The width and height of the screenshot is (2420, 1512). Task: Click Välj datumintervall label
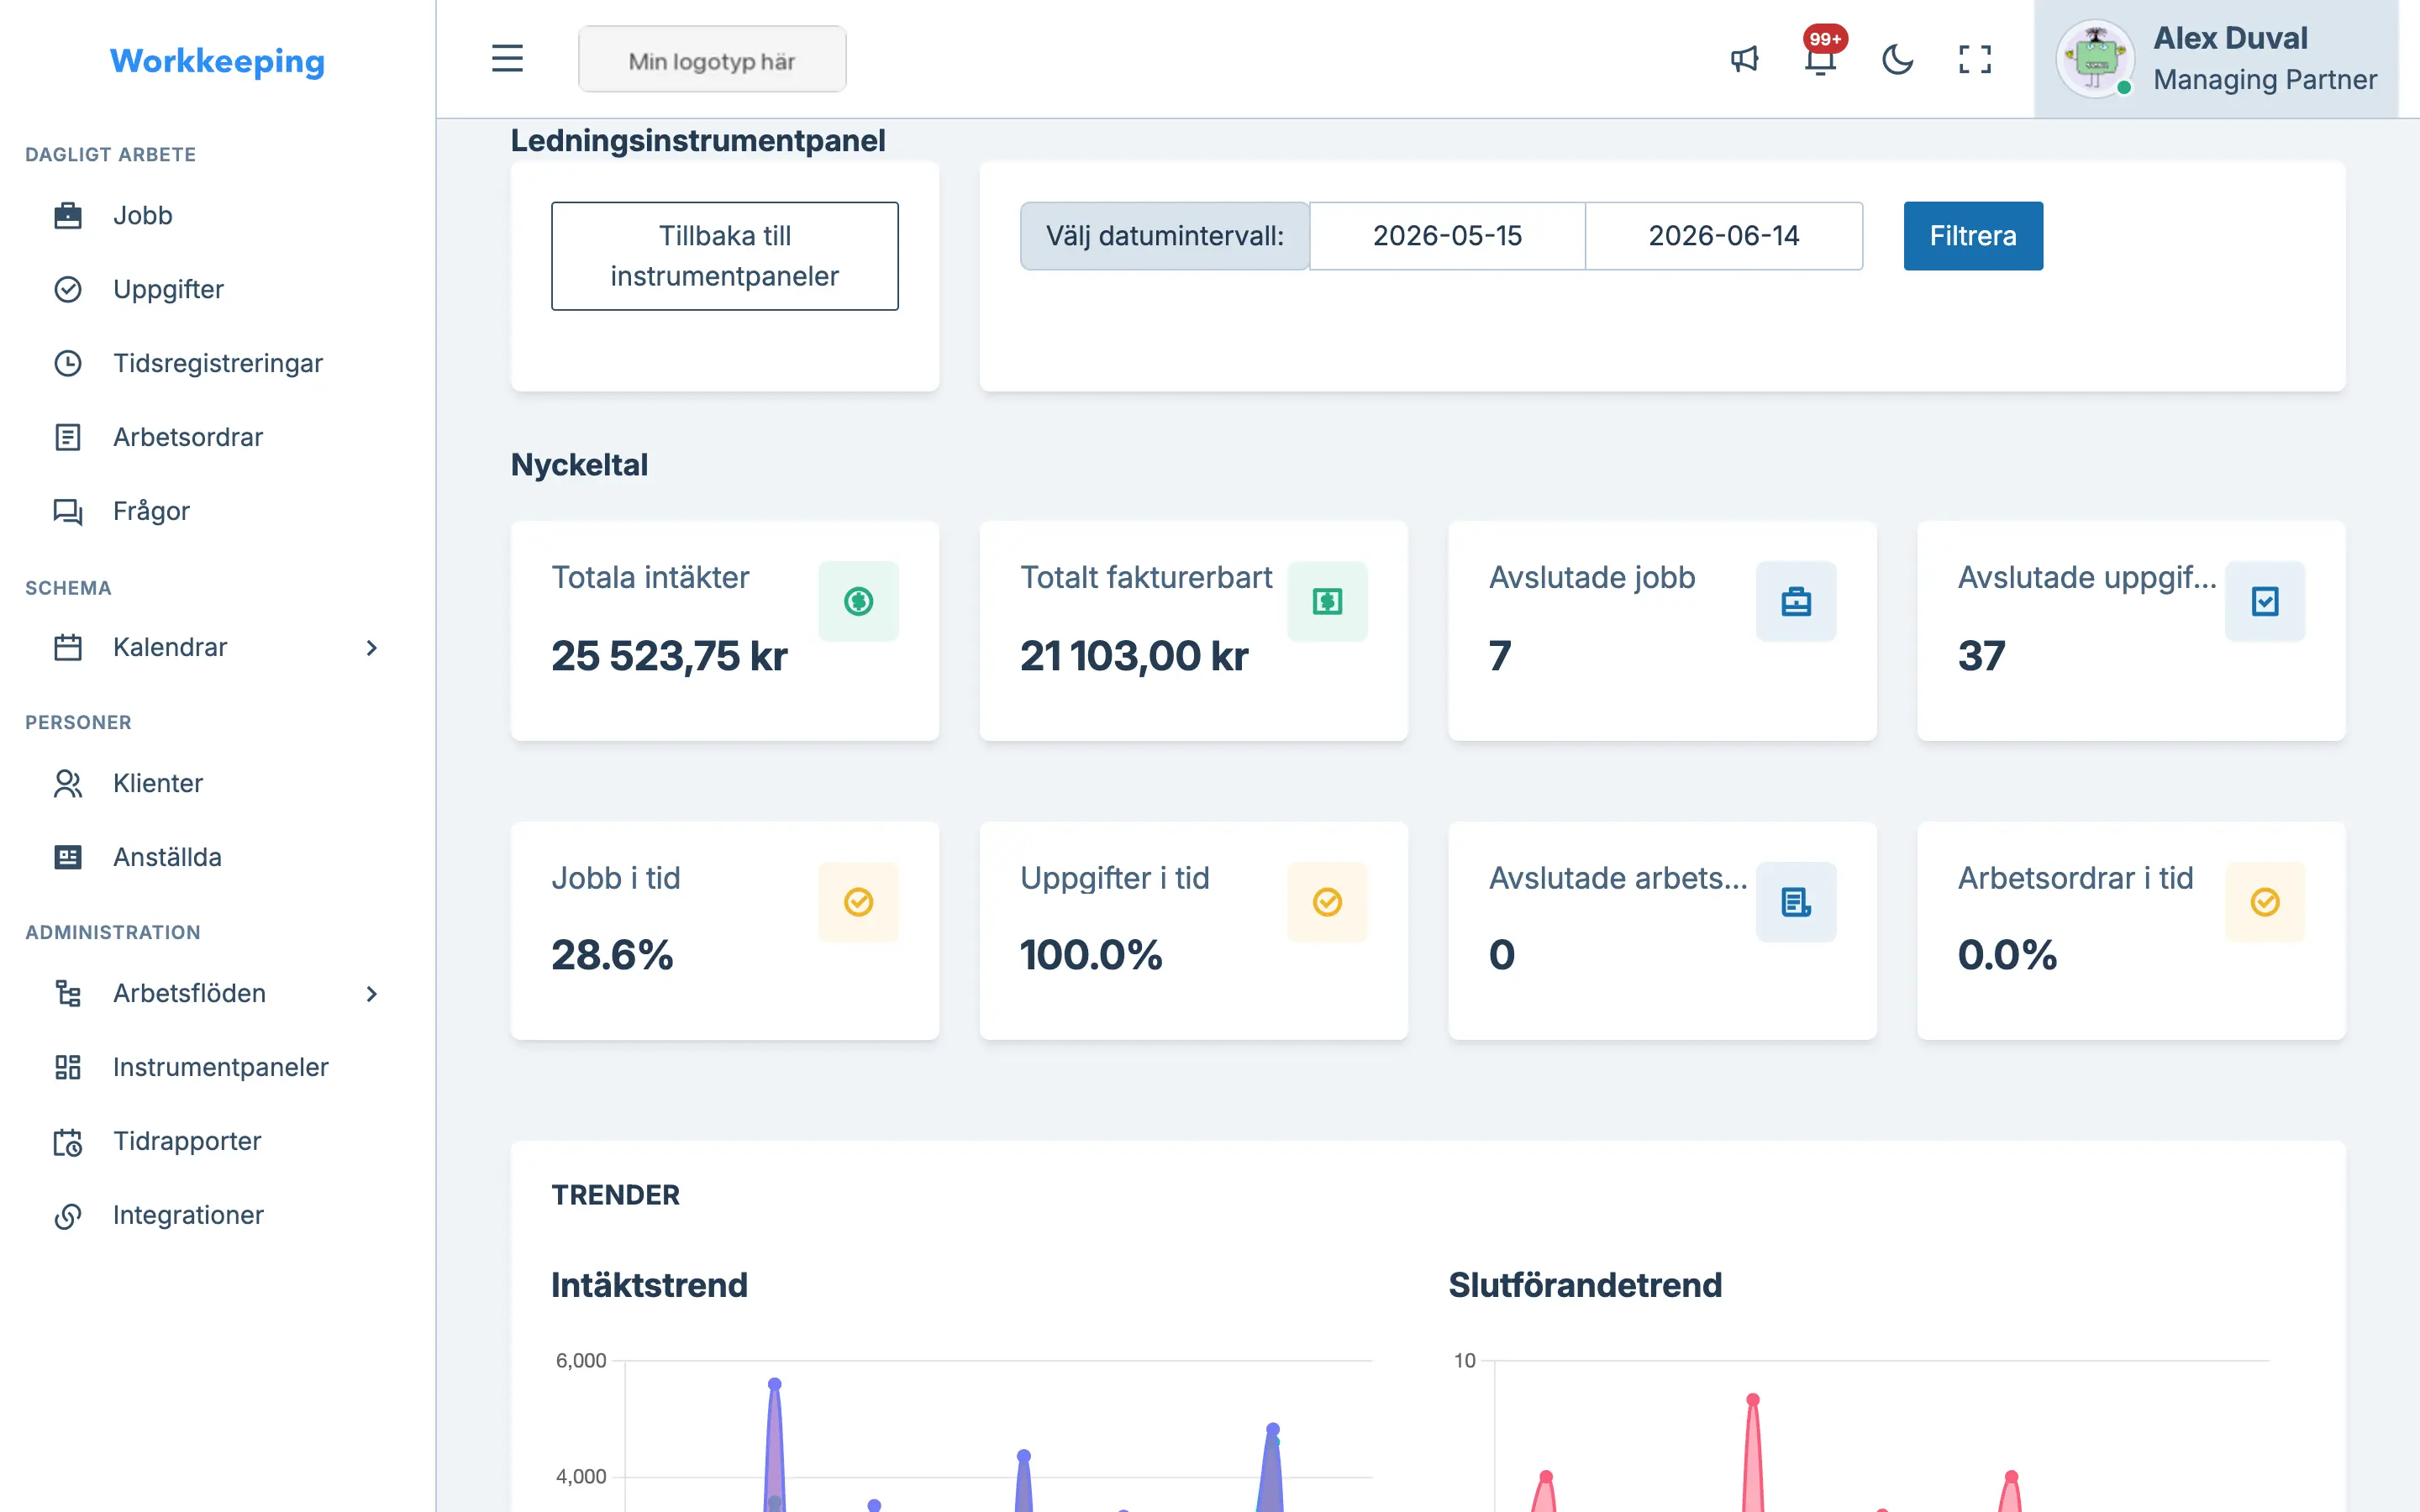1164,236
